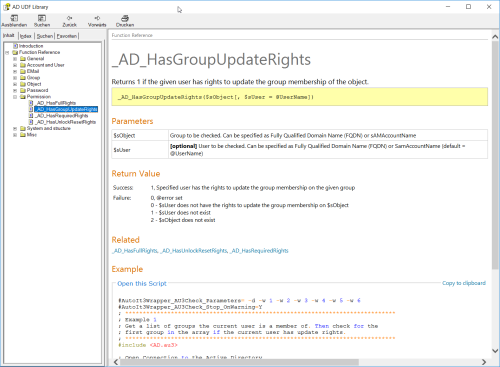Screen dimensions: 500x367
Task: Follow the _AD_HasFullRights related link
Action: (x=135, y=251)
